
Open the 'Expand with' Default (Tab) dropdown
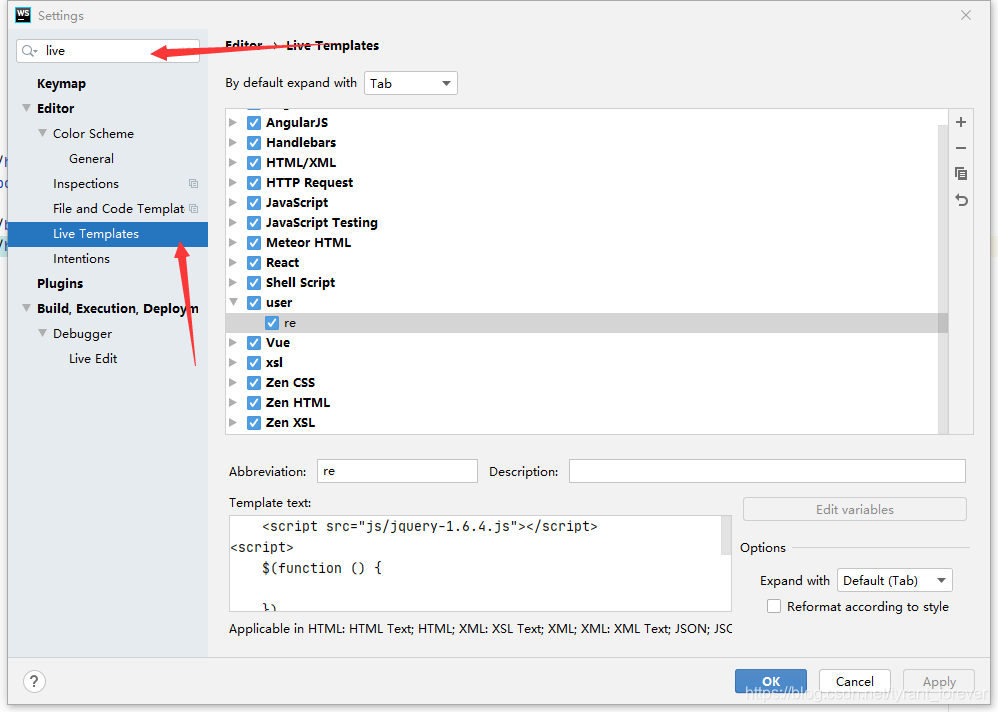pos(894,580)
